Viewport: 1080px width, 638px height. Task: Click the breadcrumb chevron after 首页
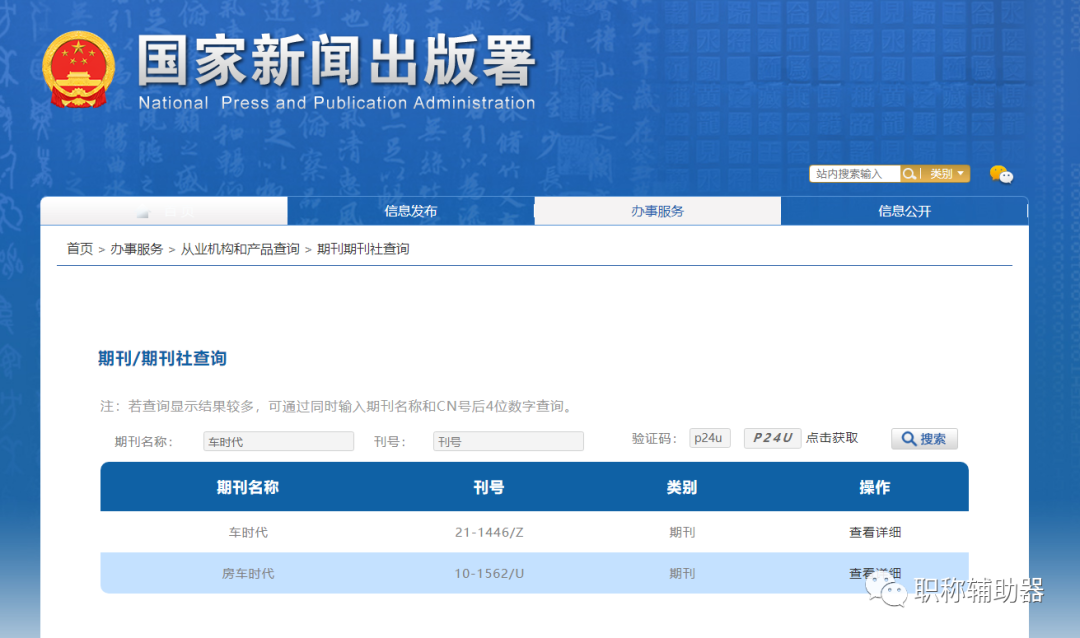pos(104,249)
